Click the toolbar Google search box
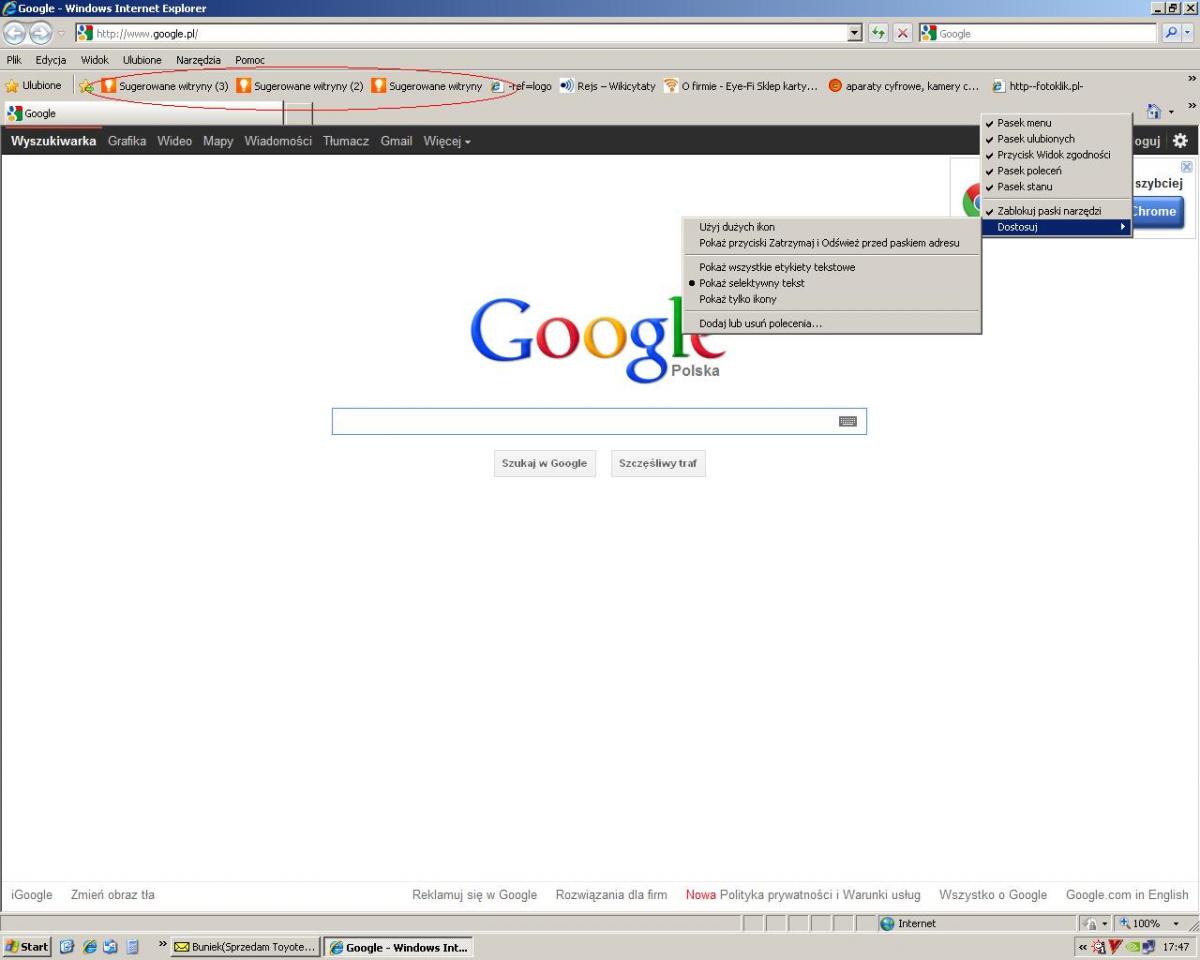This screenshot has width=1200, height=960. pyautogui.click(x=1038, y=33)
